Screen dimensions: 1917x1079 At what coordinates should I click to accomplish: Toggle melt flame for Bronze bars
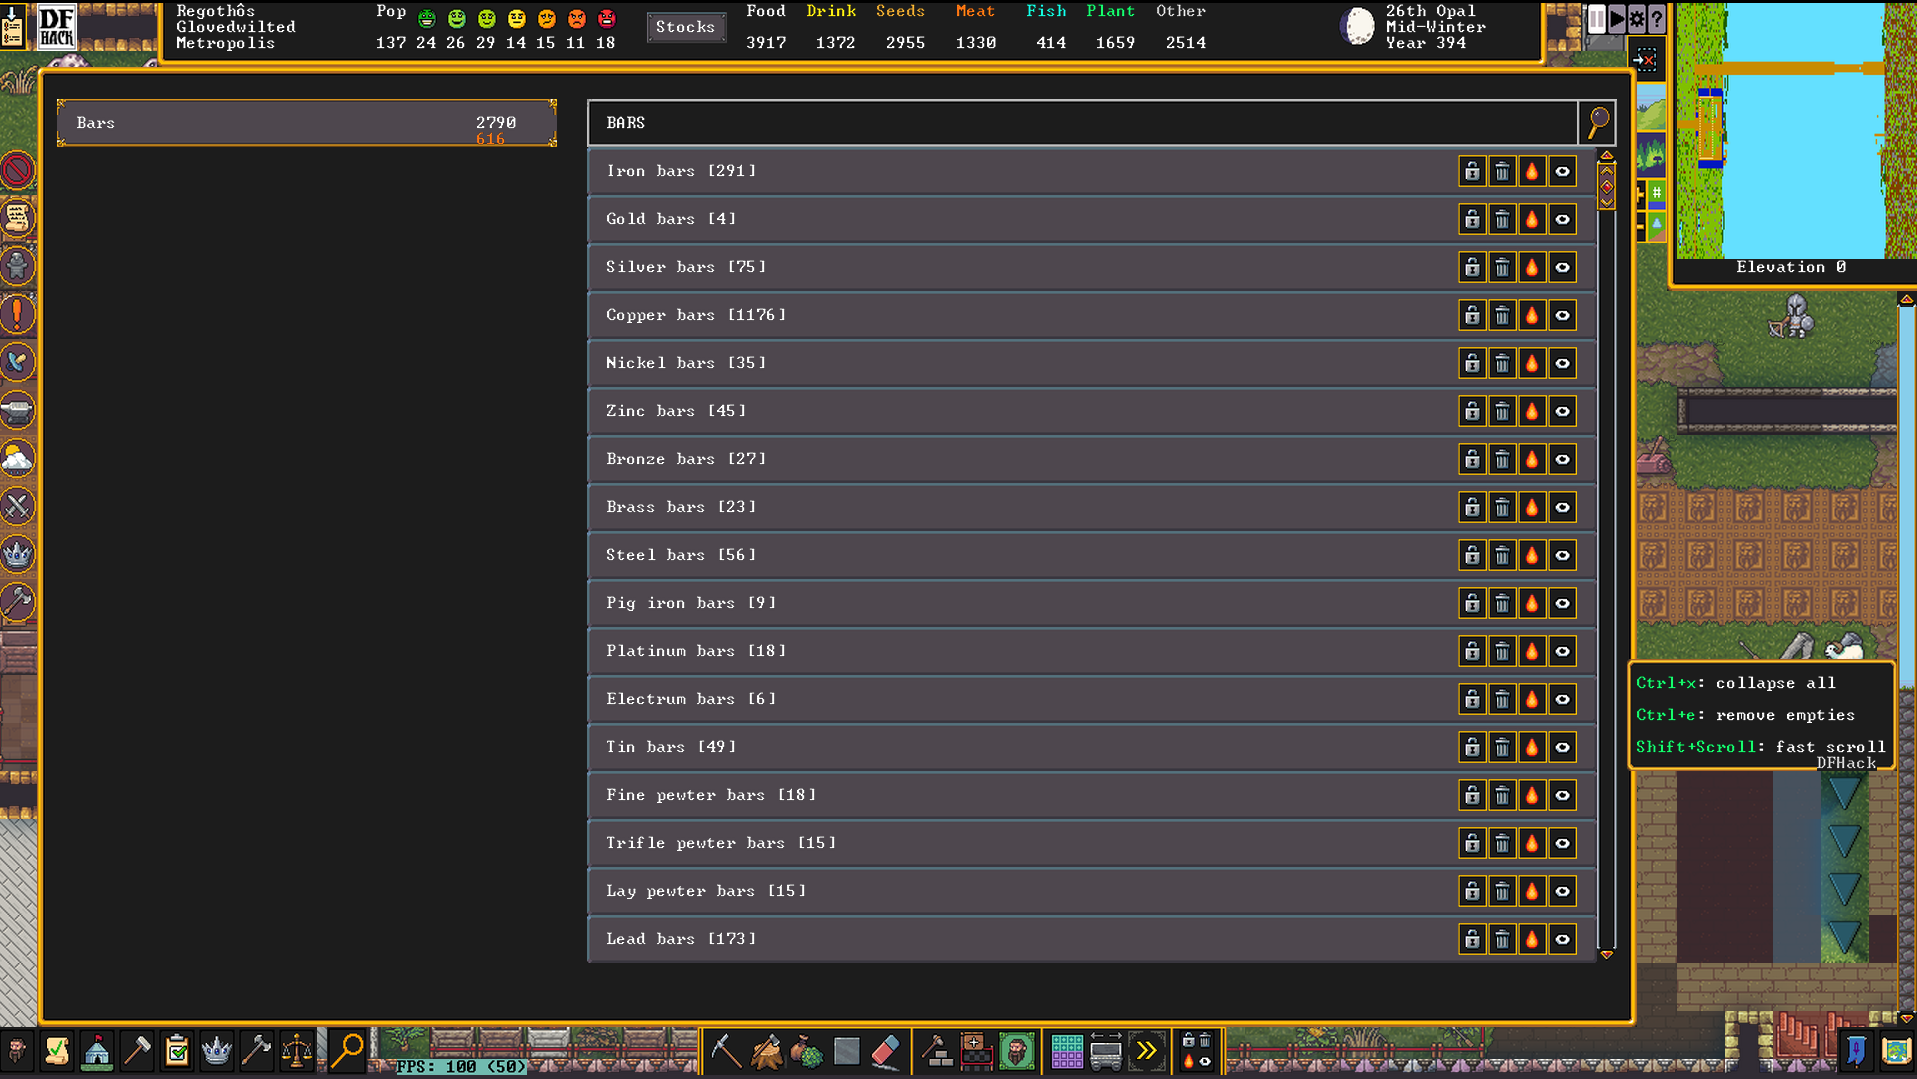click(x=1532, y=459)
